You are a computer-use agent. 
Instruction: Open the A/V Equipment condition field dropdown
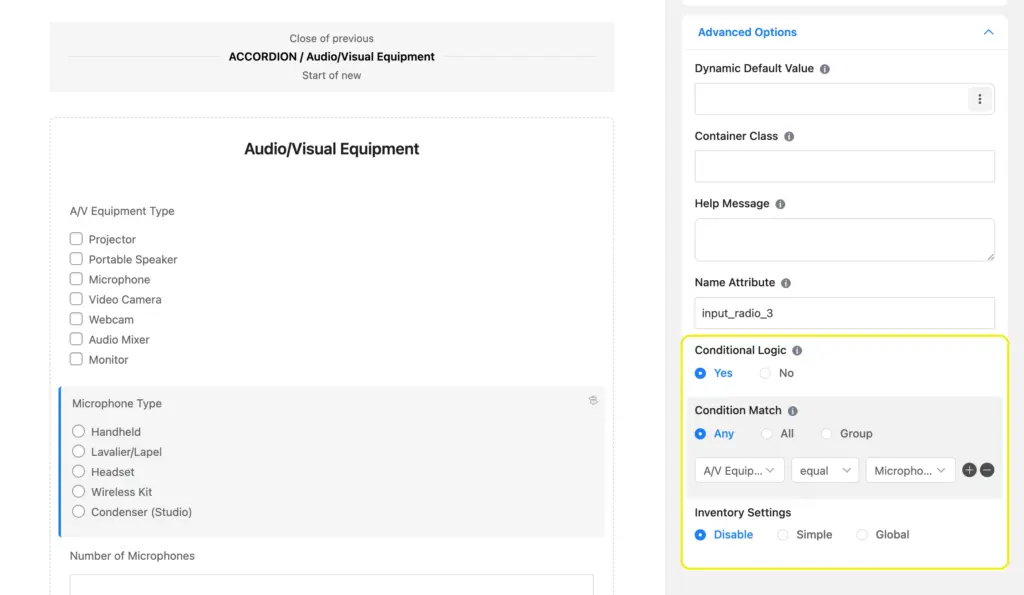click(x=739, y=470)
